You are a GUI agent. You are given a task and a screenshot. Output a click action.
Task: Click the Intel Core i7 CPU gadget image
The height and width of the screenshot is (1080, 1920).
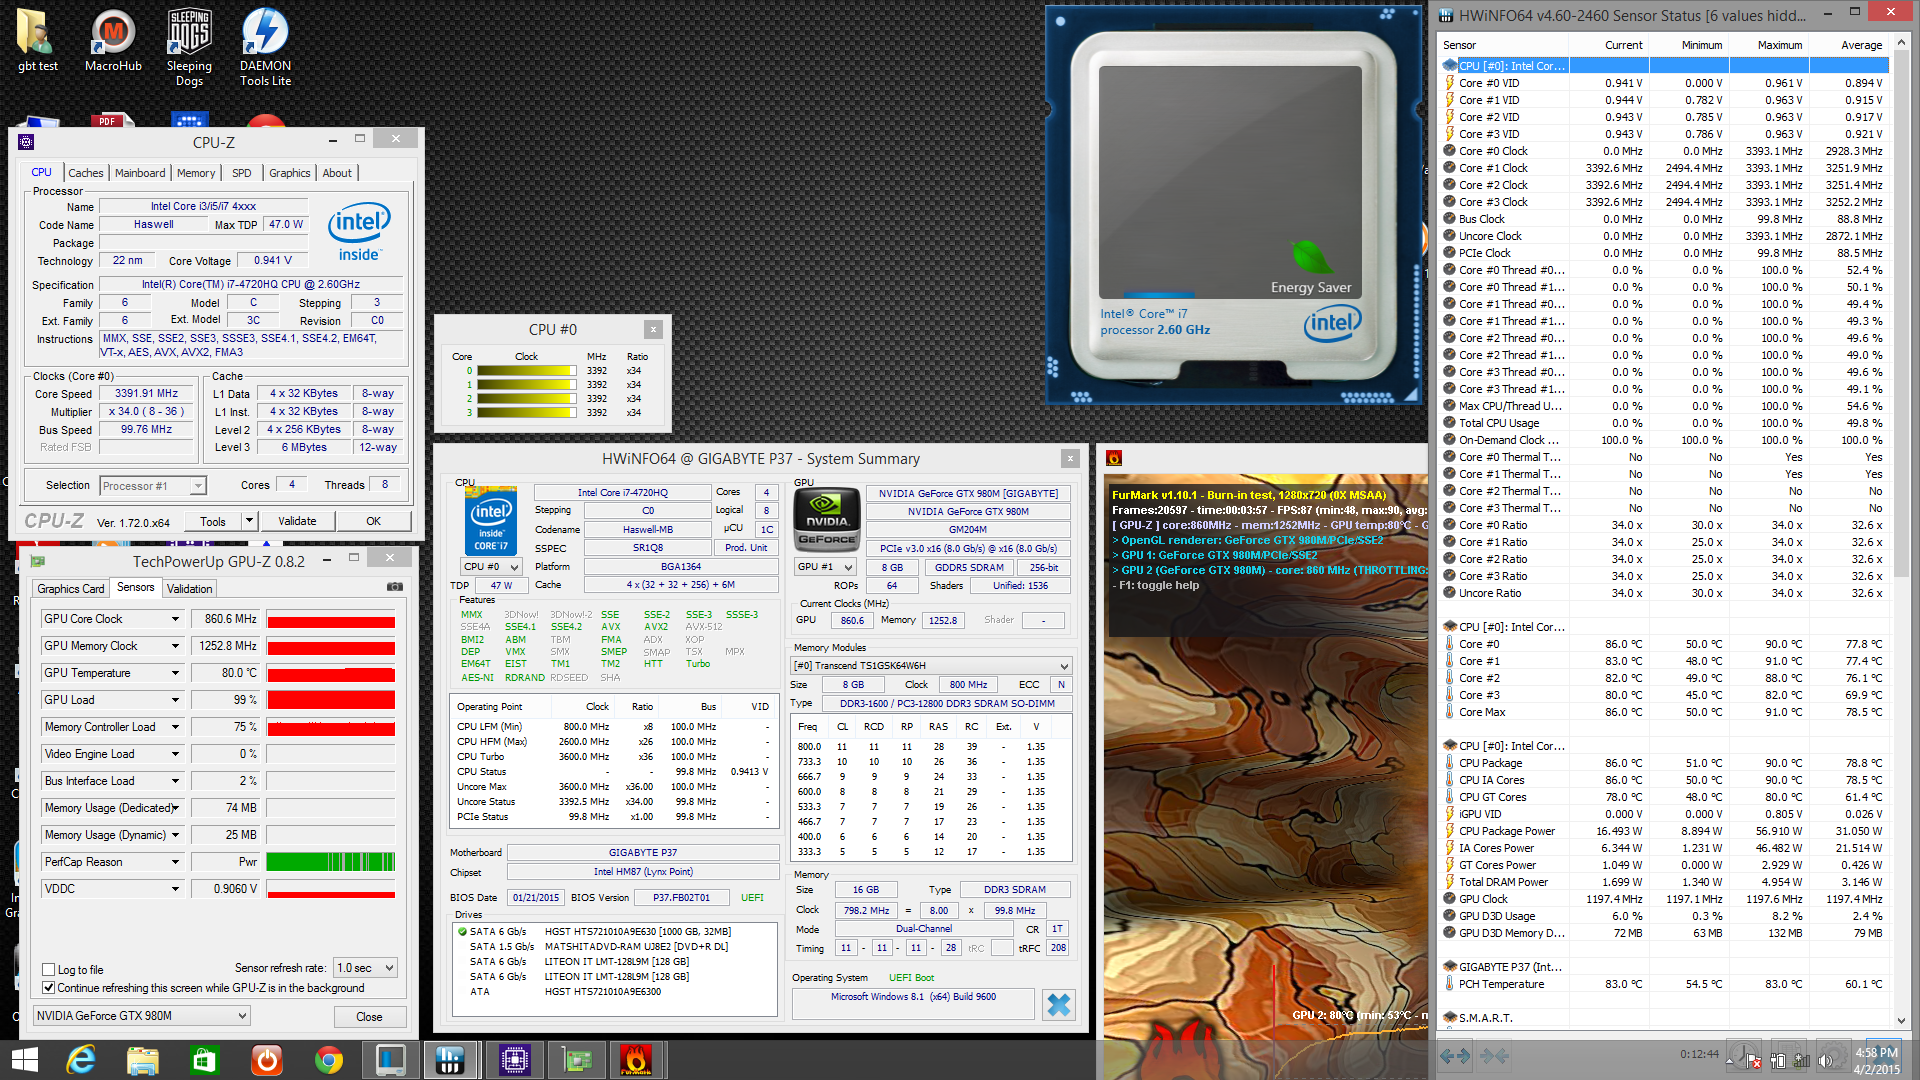click(1233, 205)
